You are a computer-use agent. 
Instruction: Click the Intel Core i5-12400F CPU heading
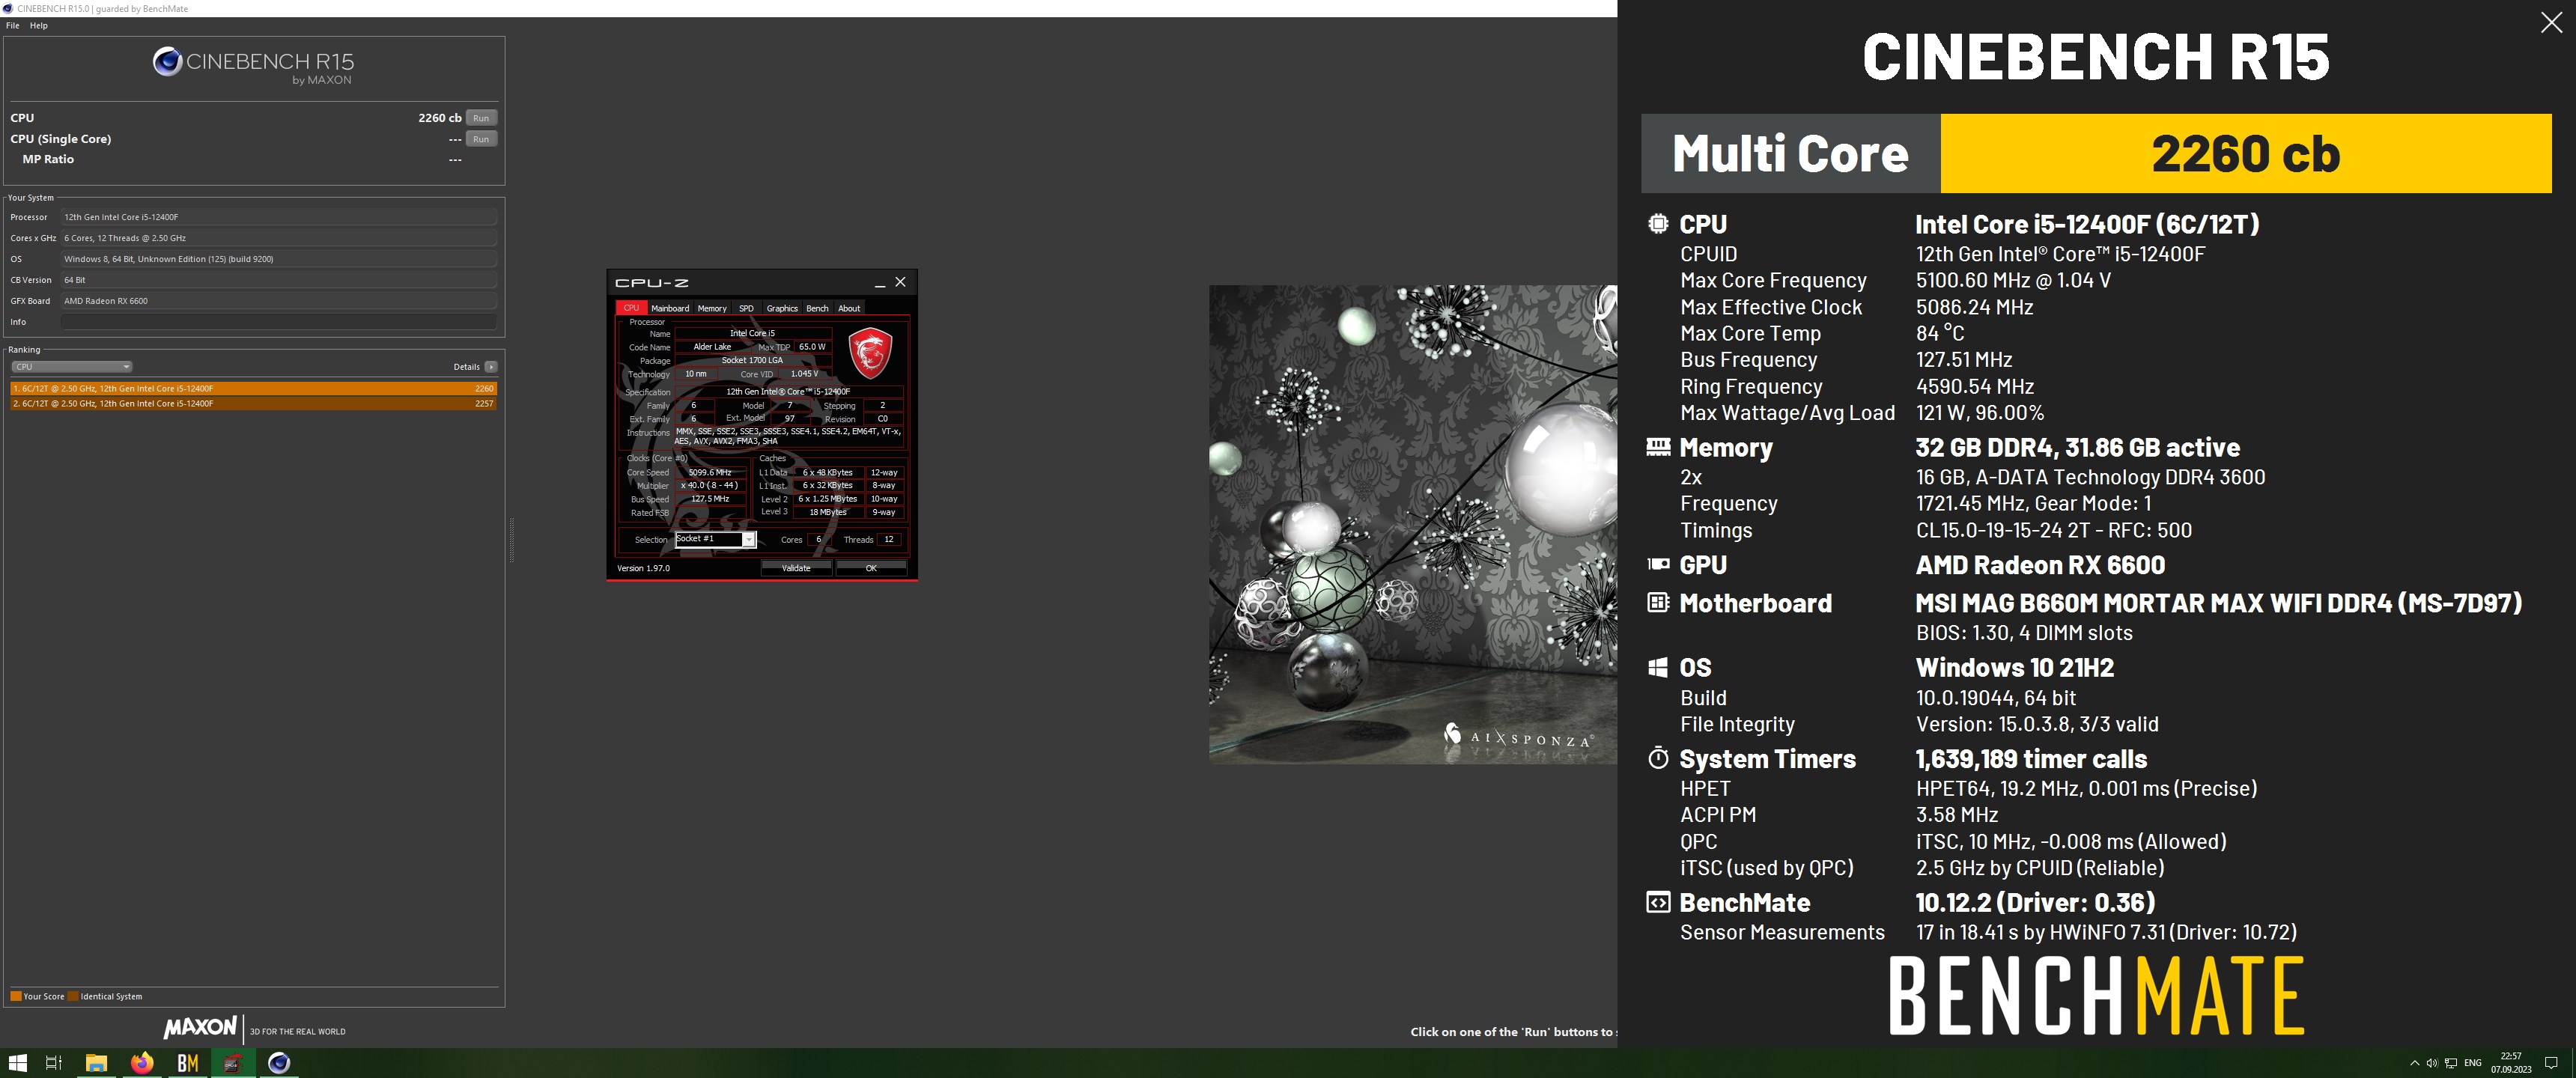point(2087,224)
